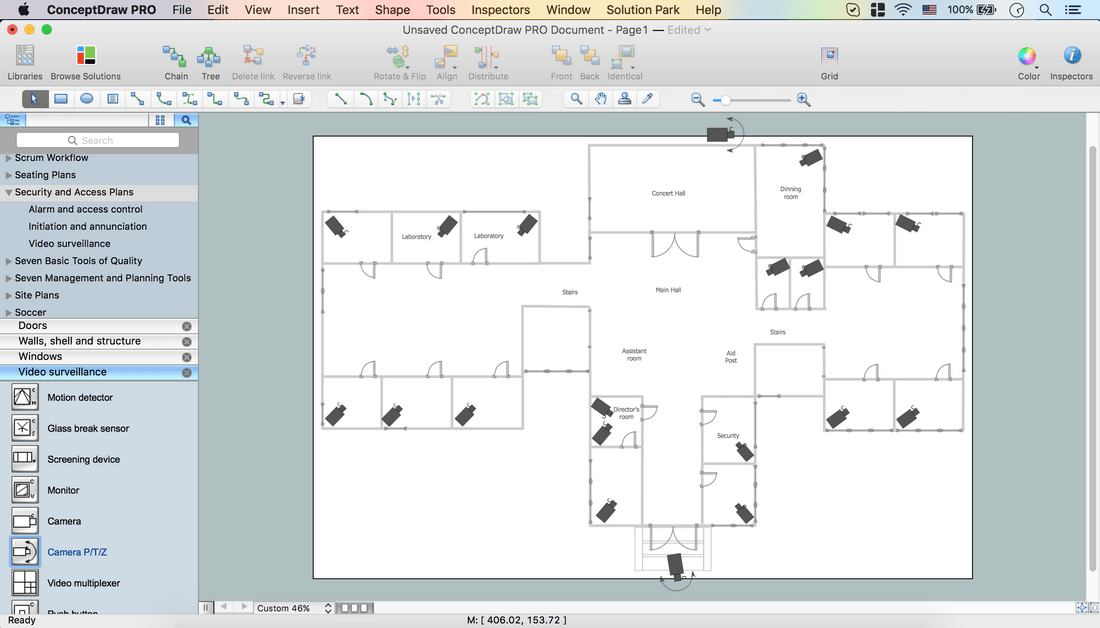Close the Doors library

tap(187, 326)
